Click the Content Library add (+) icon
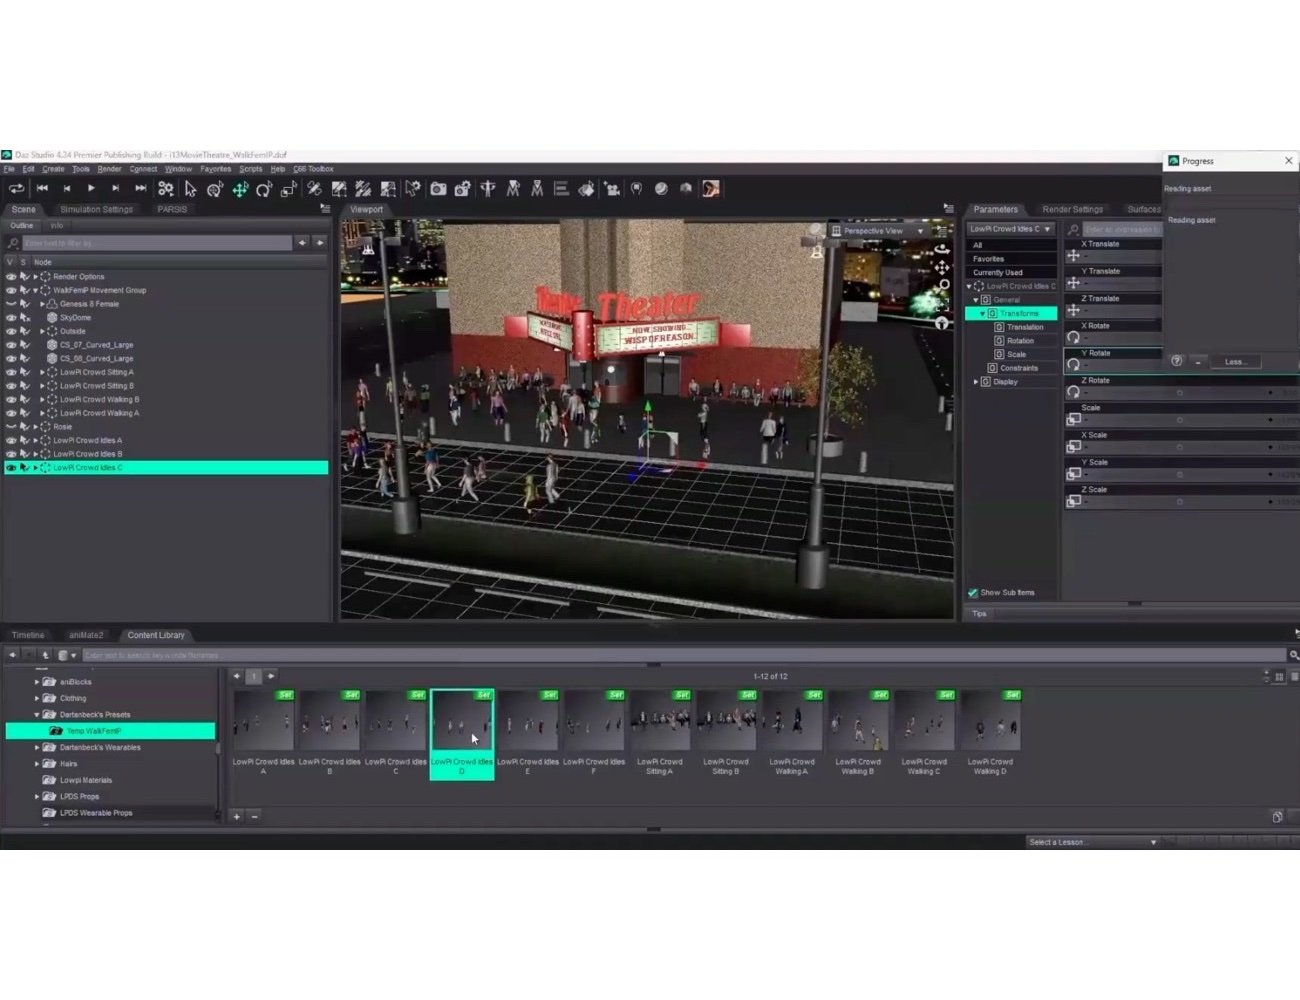The height and width of the screenshot is (1000, 1300). coord(237,816)
